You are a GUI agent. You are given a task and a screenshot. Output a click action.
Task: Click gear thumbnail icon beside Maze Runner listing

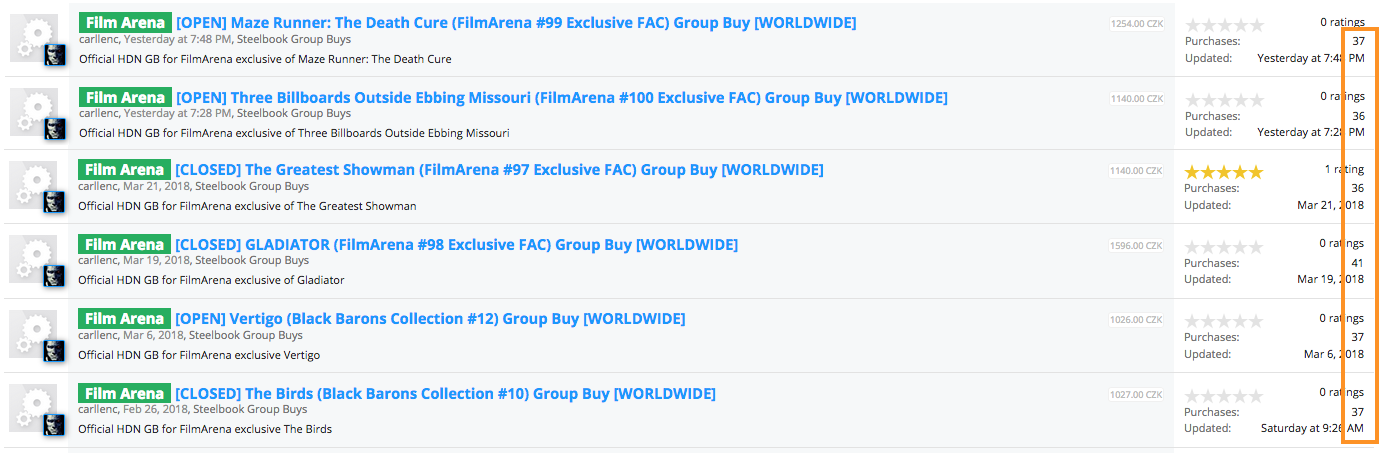click(33, 37)
